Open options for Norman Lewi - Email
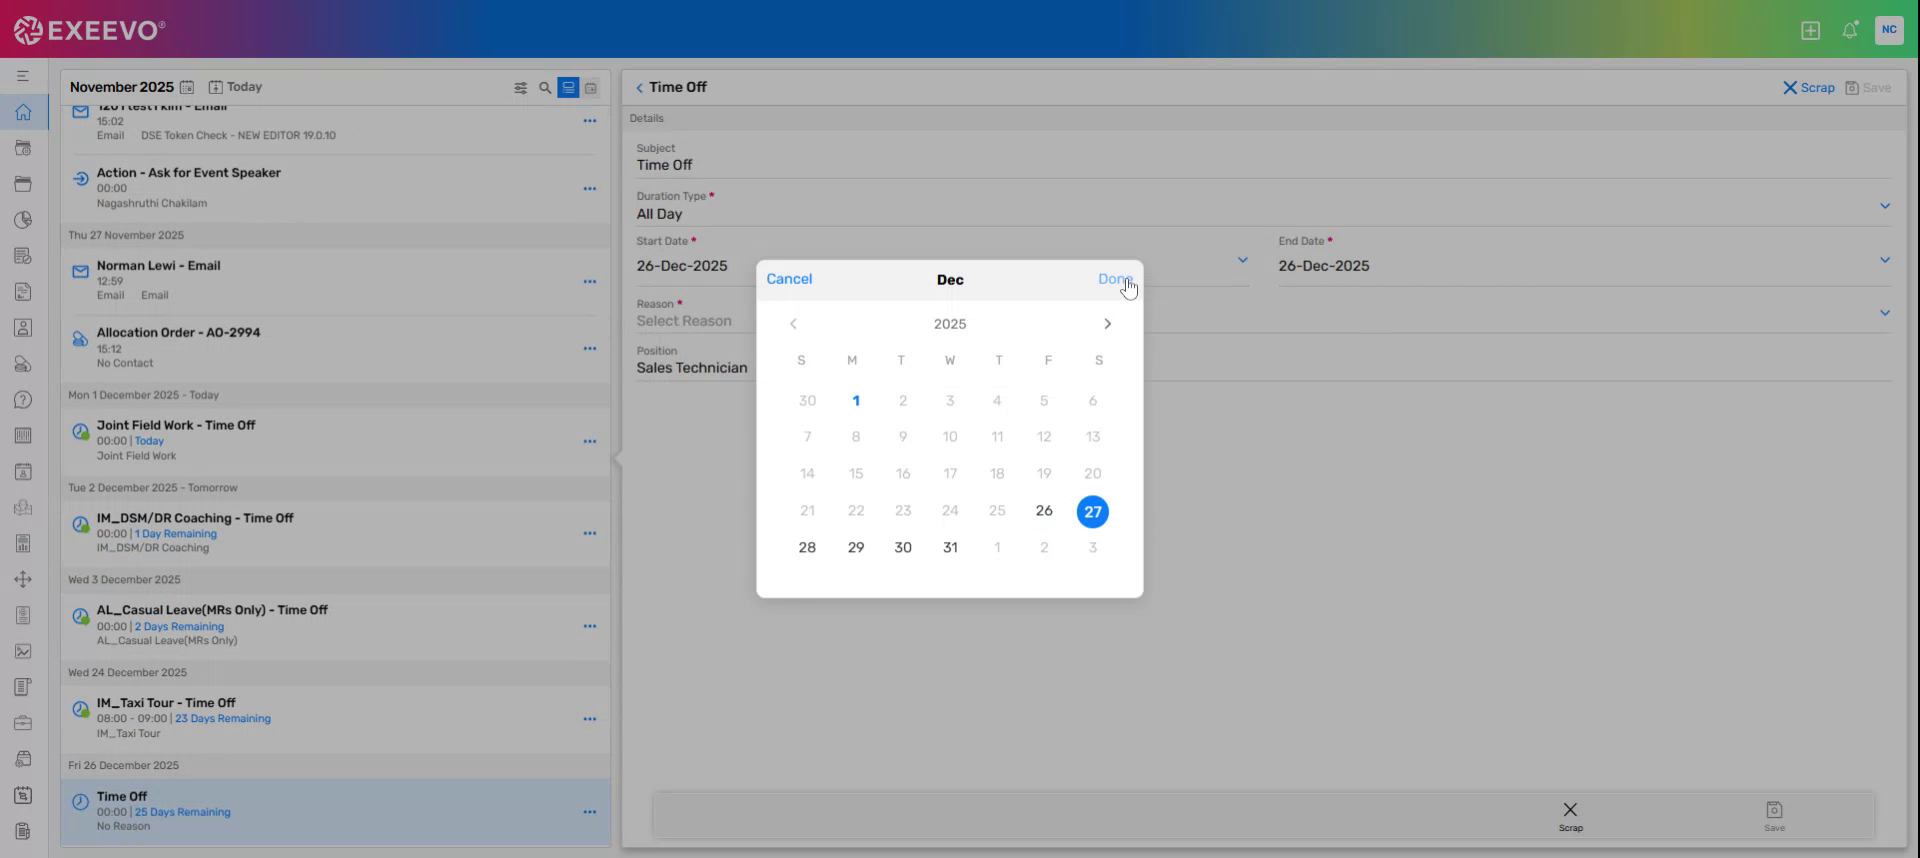1920x858 pixels. 589,282
